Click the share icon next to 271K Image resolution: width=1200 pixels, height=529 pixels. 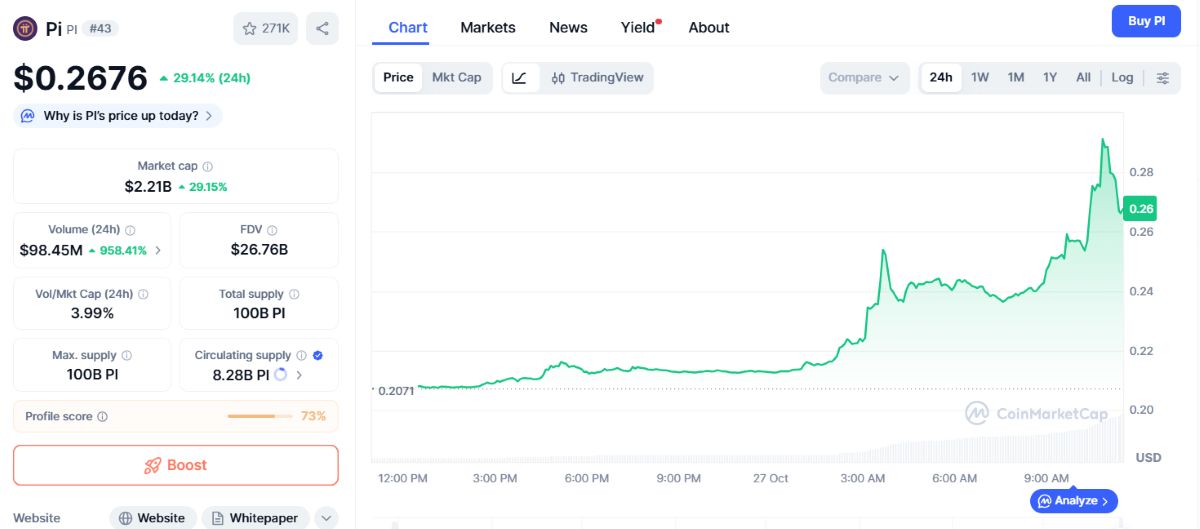pyautogui.click(x=322, y=28)
